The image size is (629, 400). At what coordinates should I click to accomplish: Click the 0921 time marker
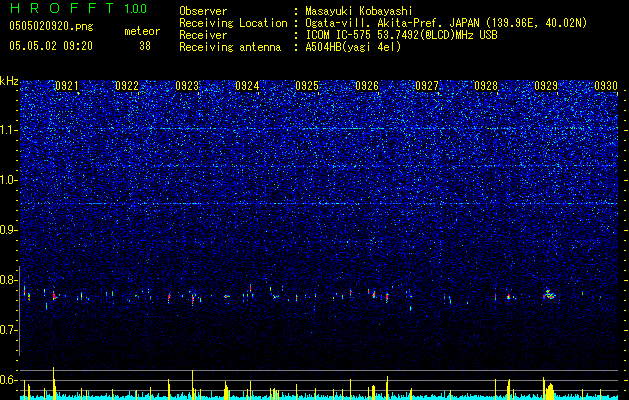(x=67, y=85)
